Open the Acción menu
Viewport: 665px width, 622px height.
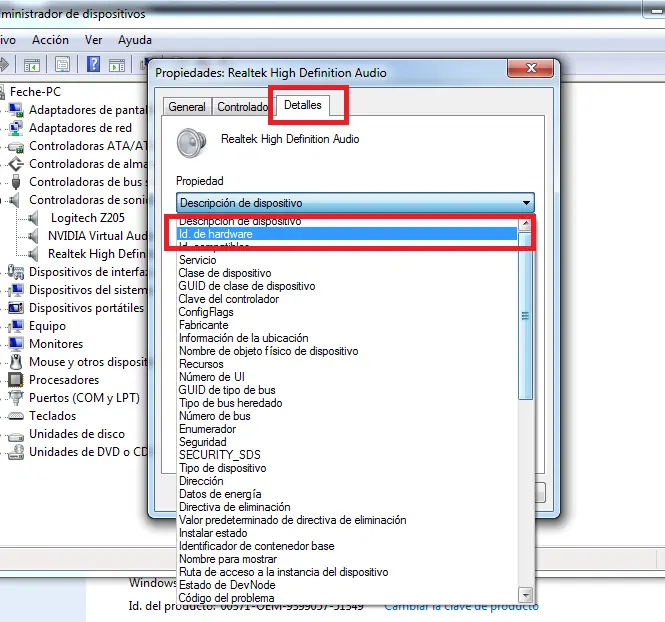(50, 40)
